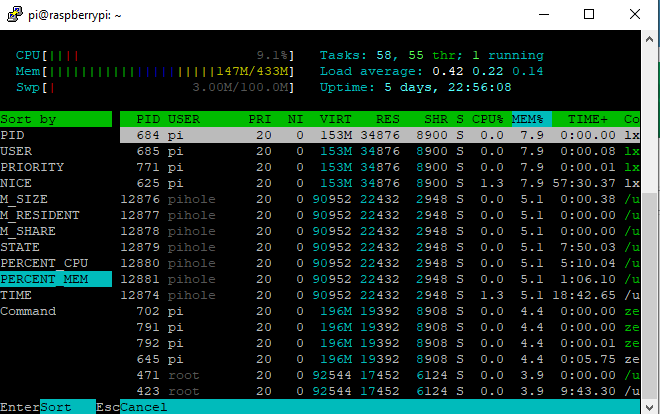Sort processes by M_RESIDENT
Viewport: 660px width, 414px height.
pyautogui.click(x=40, y=215)
